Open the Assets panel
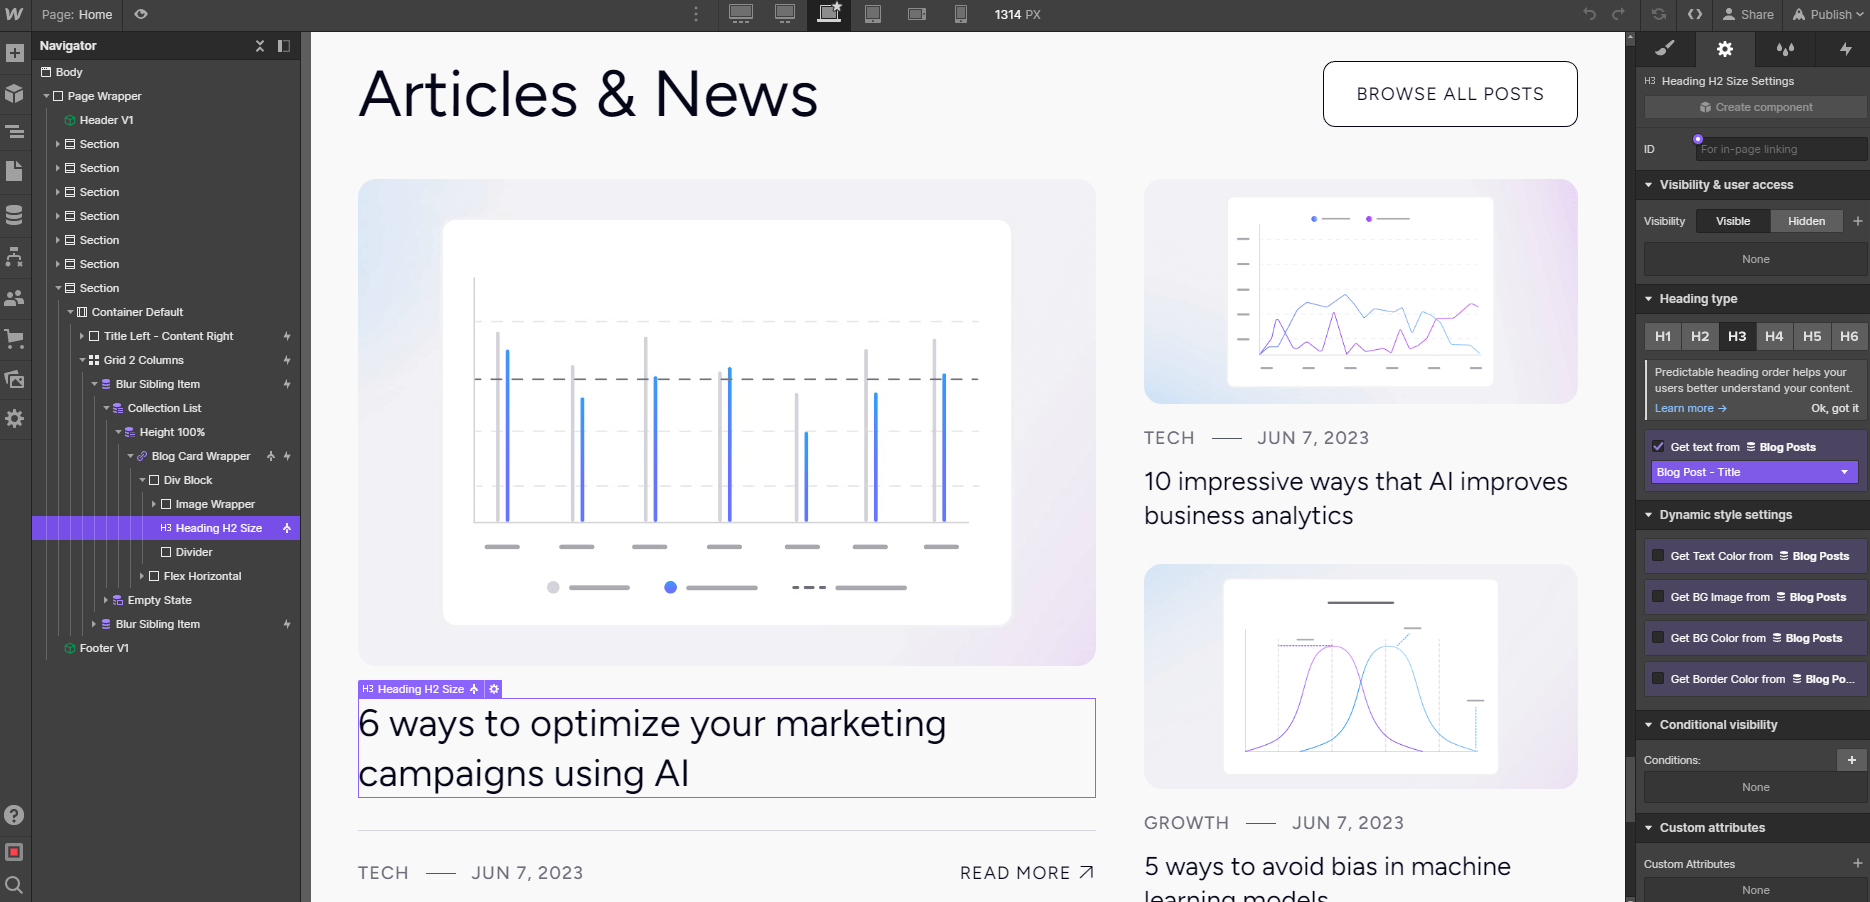This screenshot has width=1870, height=902. point(15,380)
